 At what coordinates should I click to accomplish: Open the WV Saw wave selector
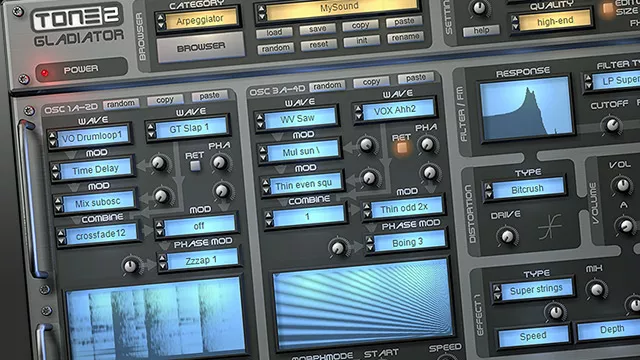[x=297, y=119]
